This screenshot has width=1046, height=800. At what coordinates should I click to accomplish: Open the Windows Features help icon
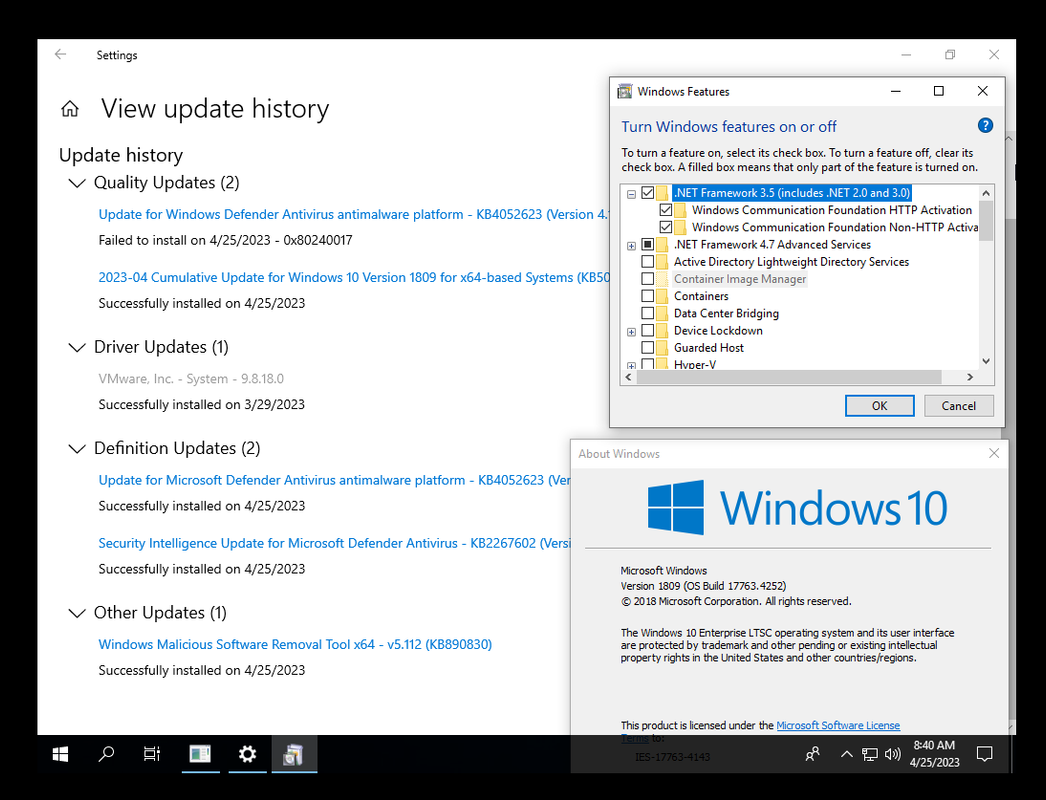coord(985,125)
